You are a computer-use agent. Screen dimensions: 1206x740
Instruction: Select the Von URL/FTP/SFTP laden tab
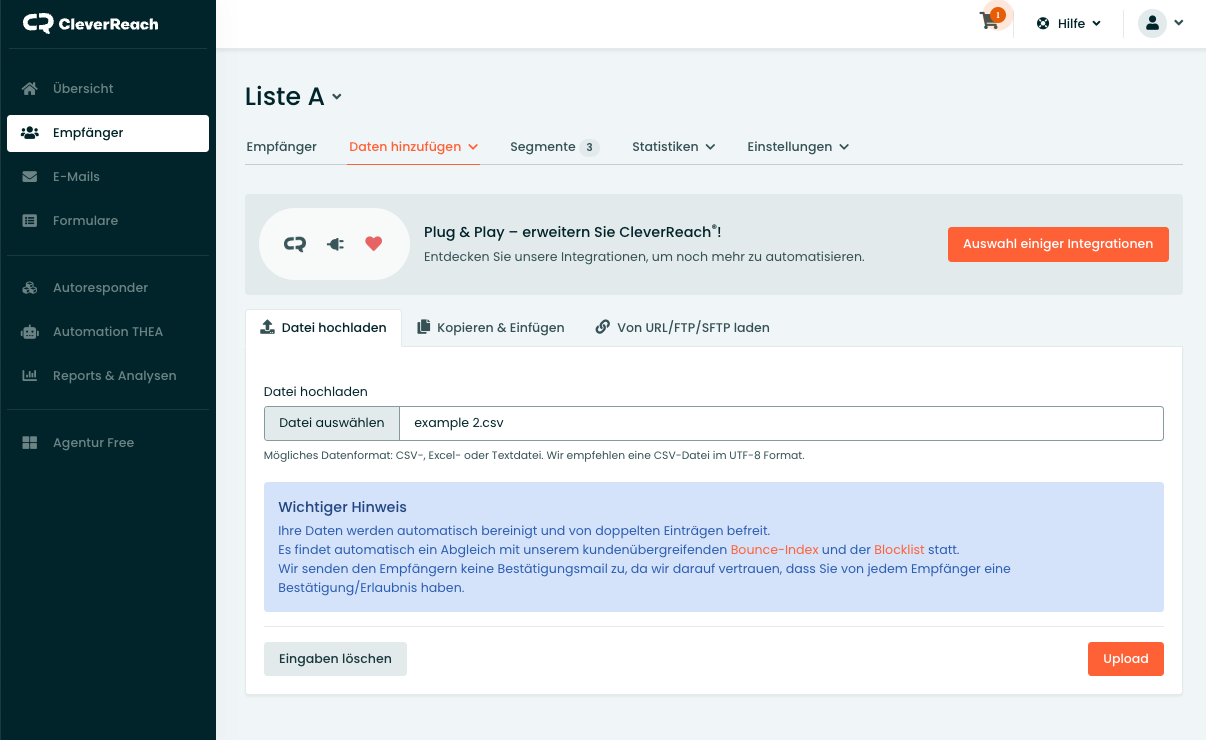682,328
